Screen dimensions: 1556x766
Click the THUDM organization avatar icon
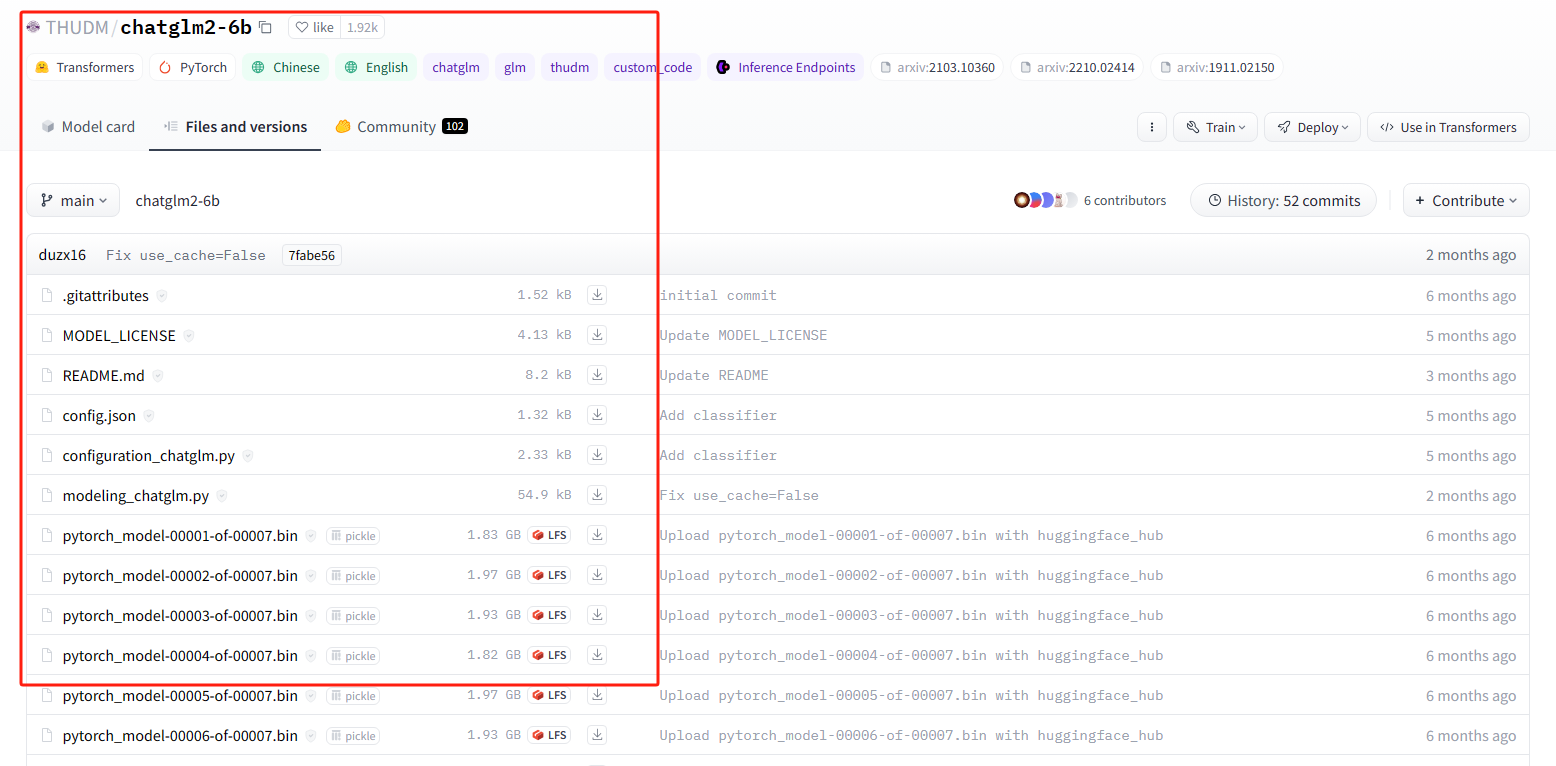33,27
